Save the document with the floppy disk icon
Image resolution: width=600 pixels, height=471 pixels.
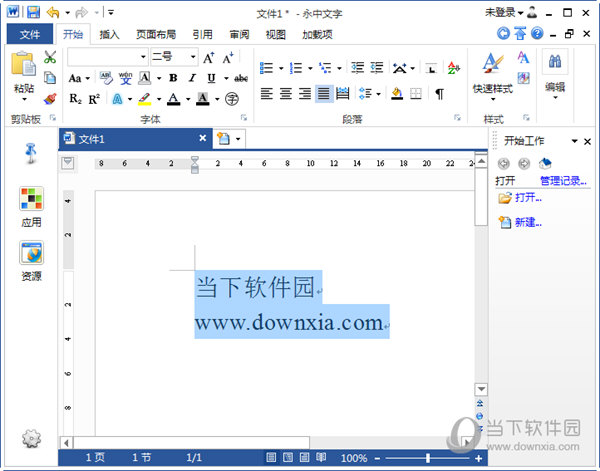33,12
